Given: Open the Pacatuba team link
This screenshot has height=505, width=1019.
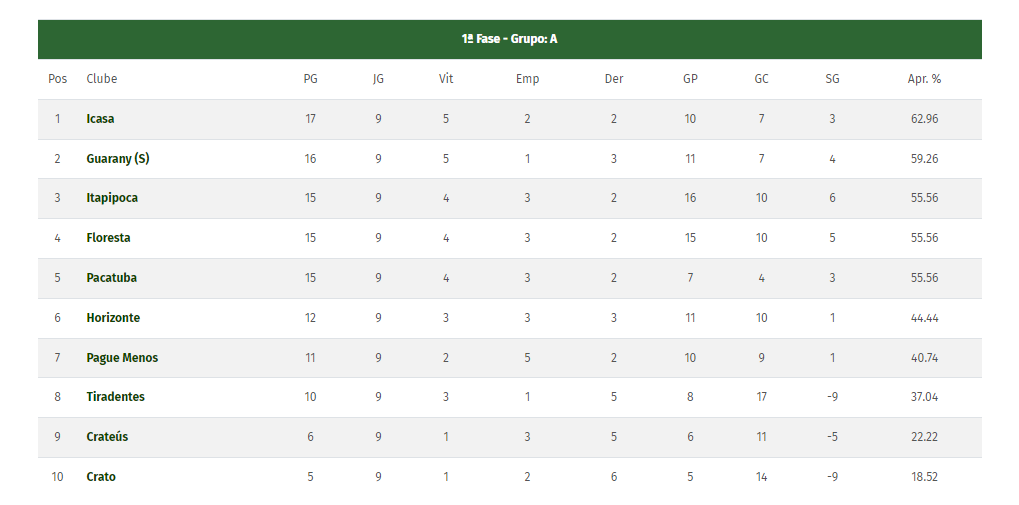Looking at the screenshot, I should pos(111,278).
